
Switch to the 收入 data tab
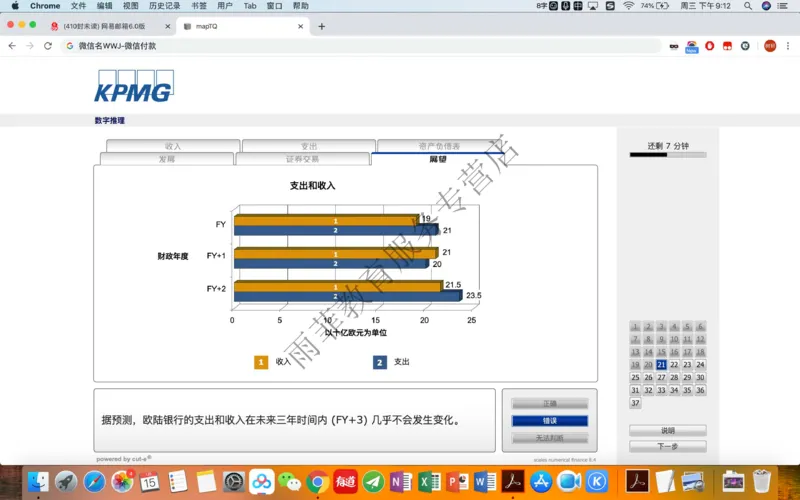[173, 146]
